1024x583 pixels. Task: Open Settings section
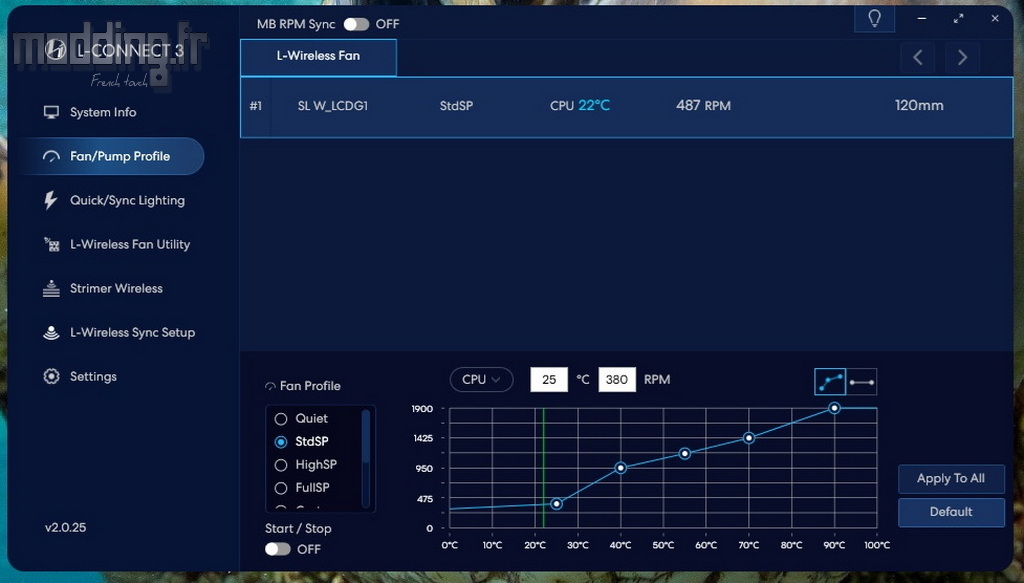(x=93, y=377)
